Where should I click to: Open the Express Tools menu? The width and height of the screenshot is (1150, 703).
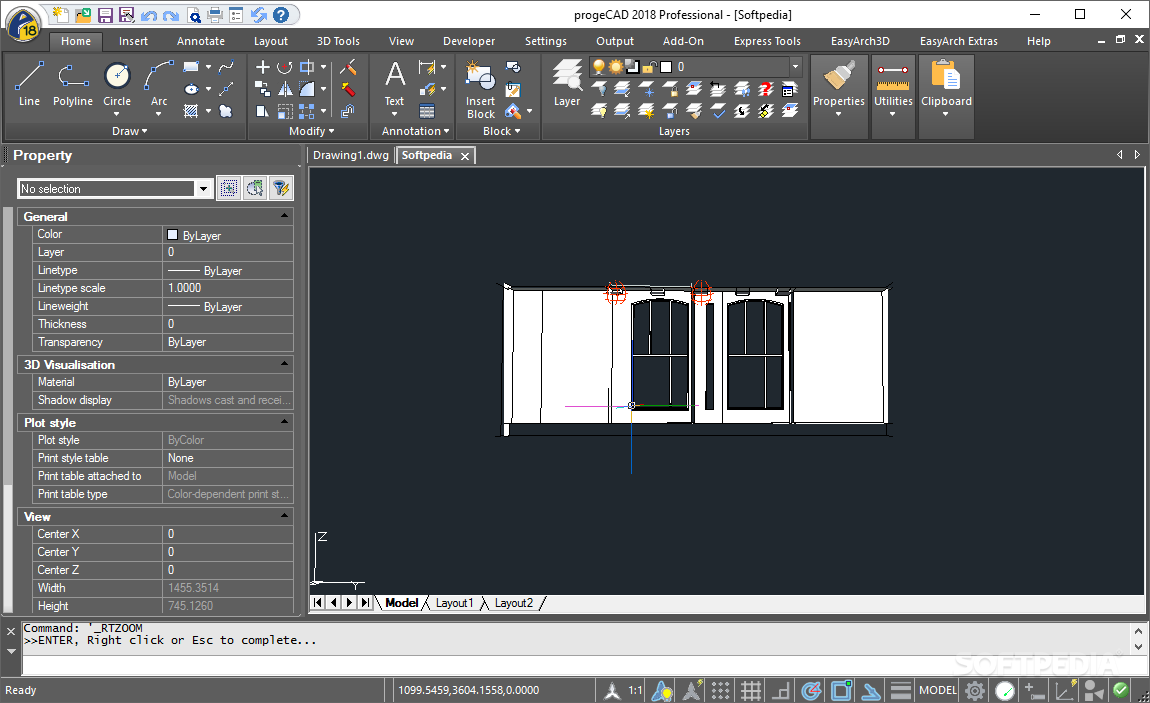click(x=766, y=41)
